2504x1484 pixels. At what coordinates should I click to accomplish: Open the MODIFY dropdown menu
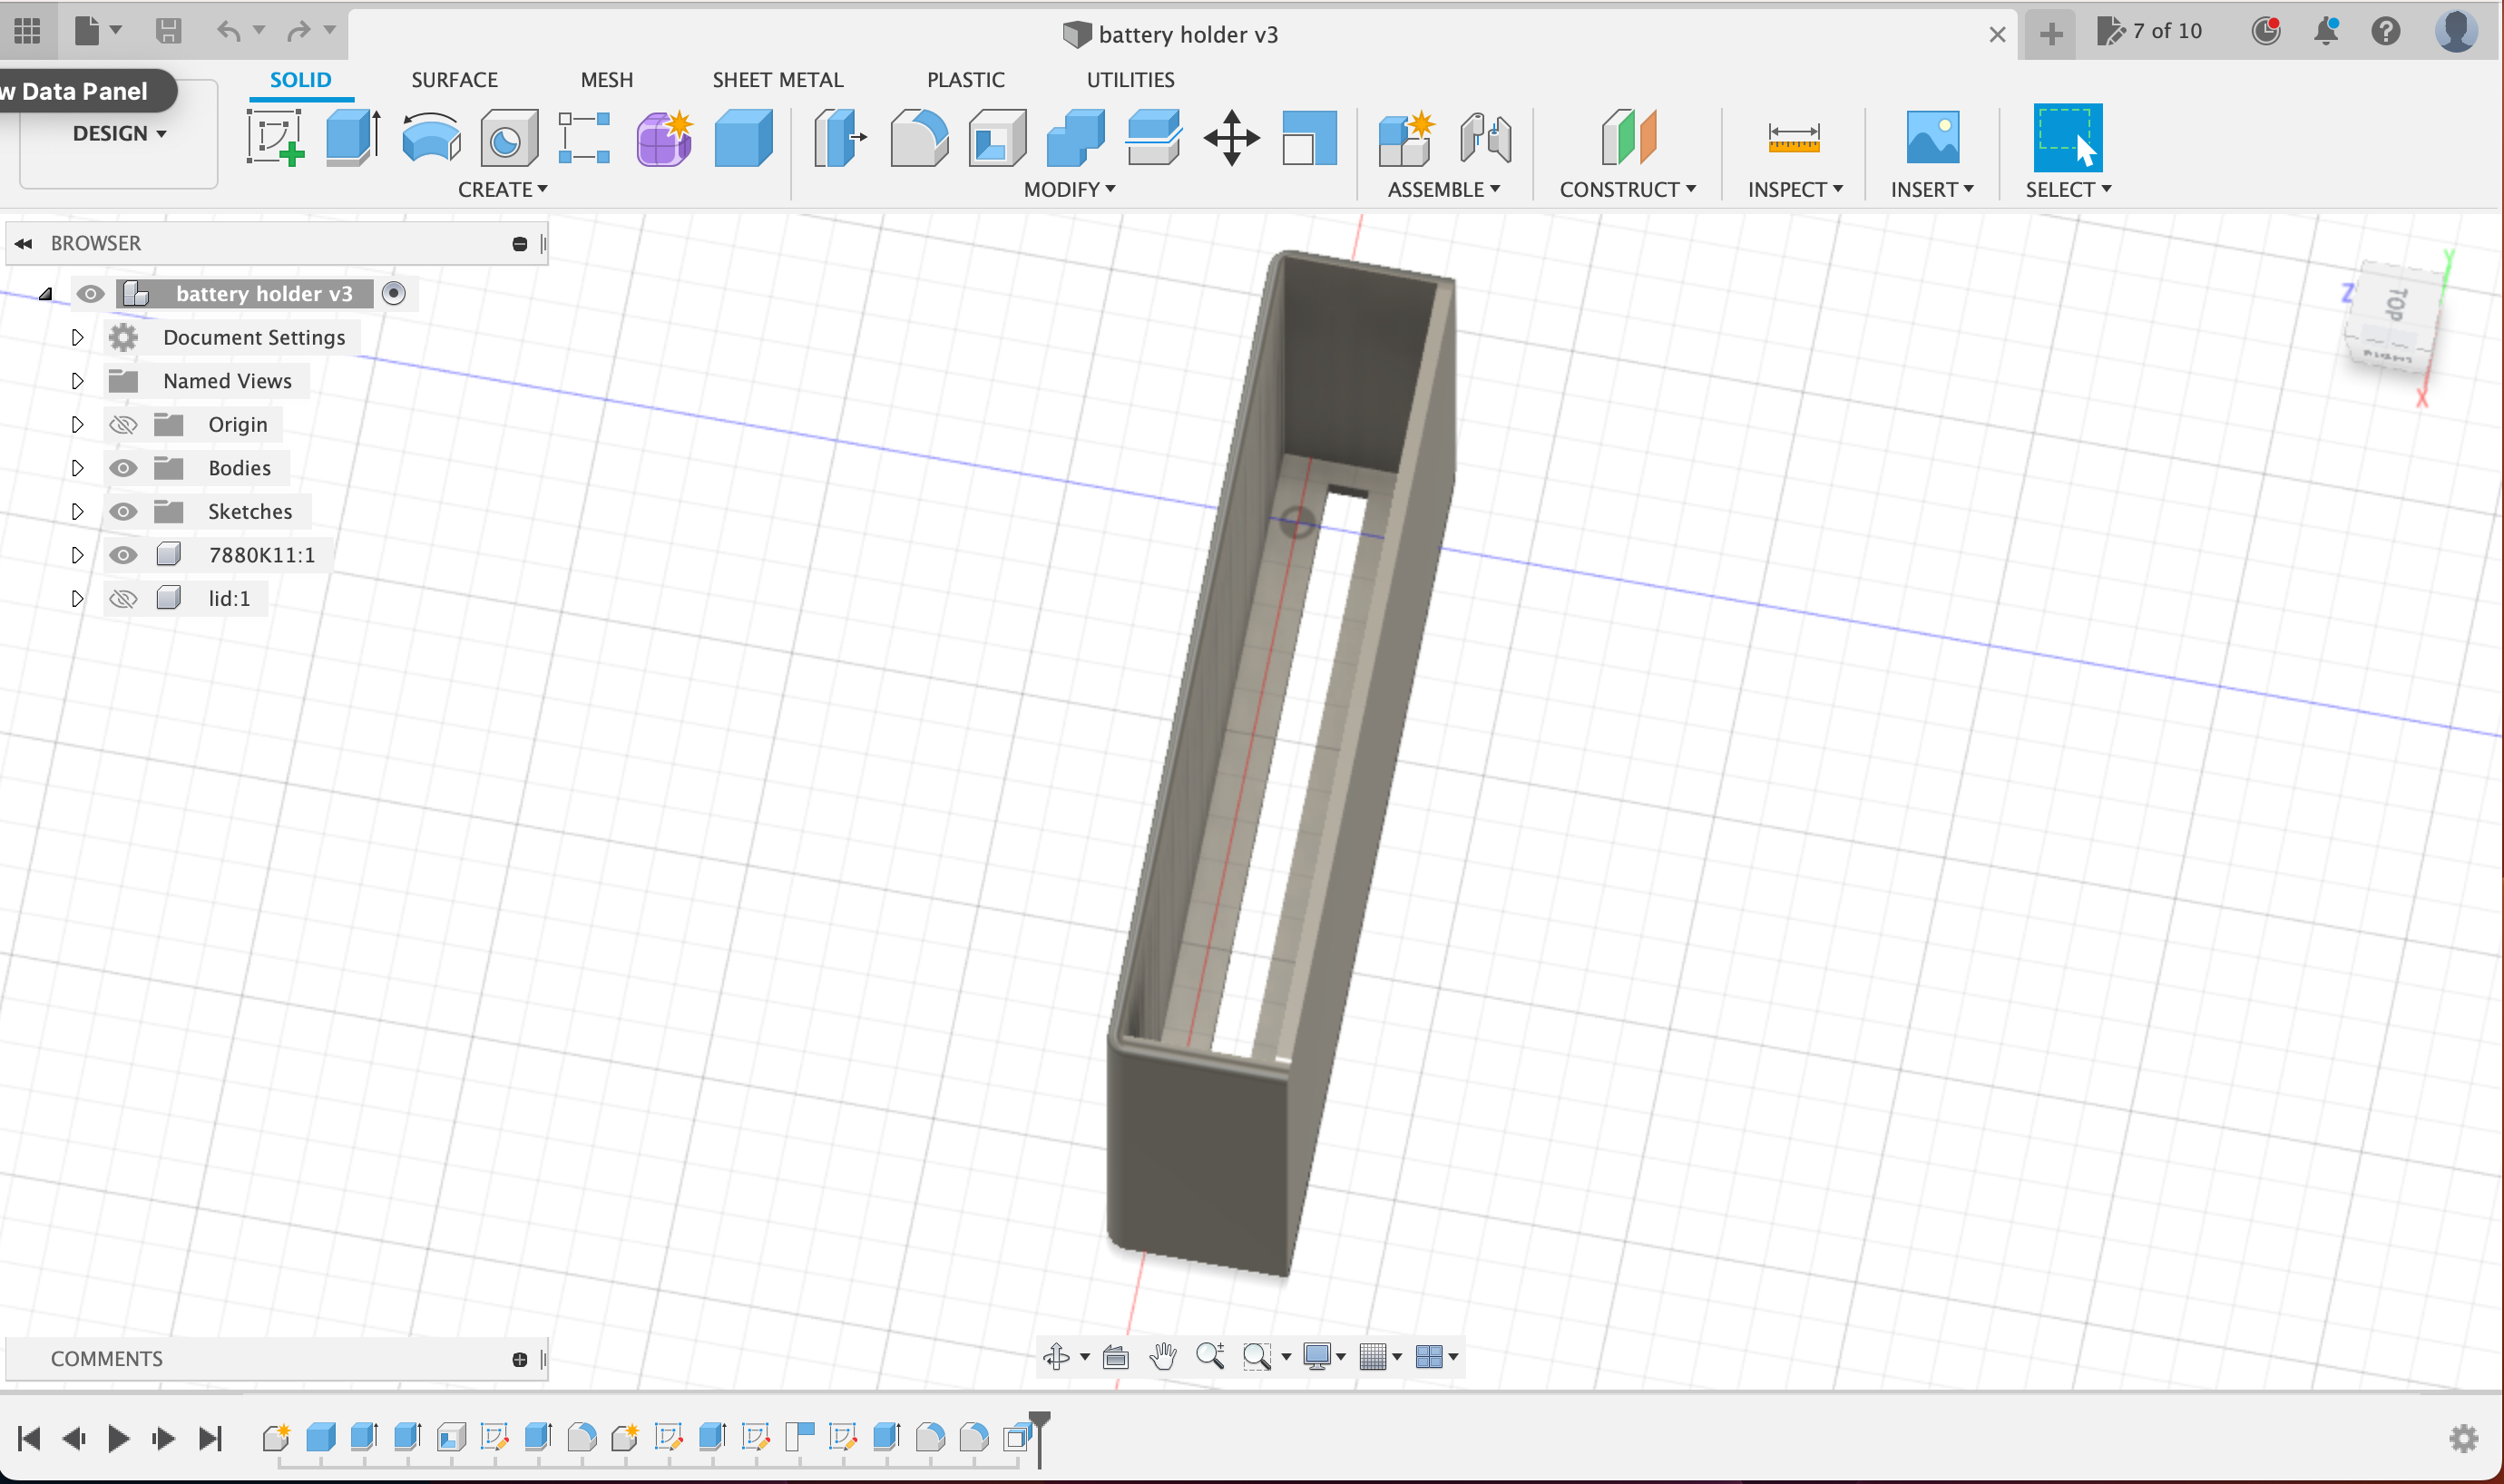1069,189
